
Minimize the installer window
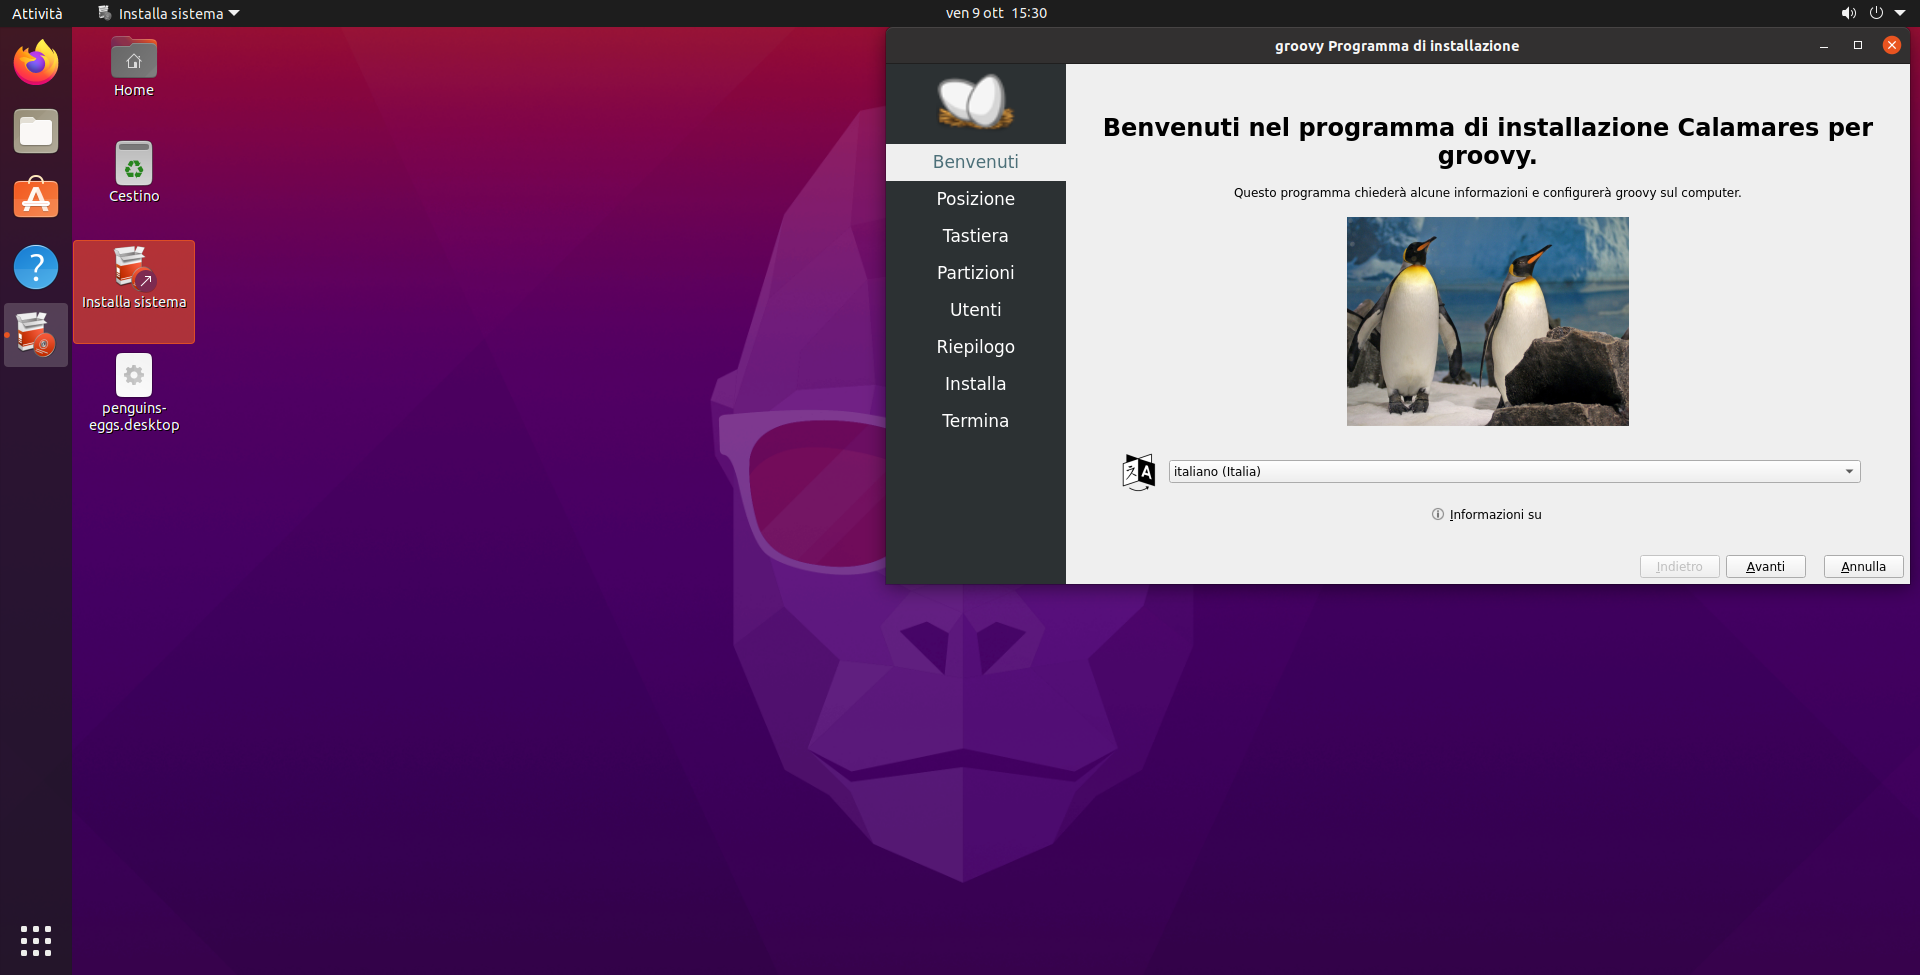(x=1824, y=46)
